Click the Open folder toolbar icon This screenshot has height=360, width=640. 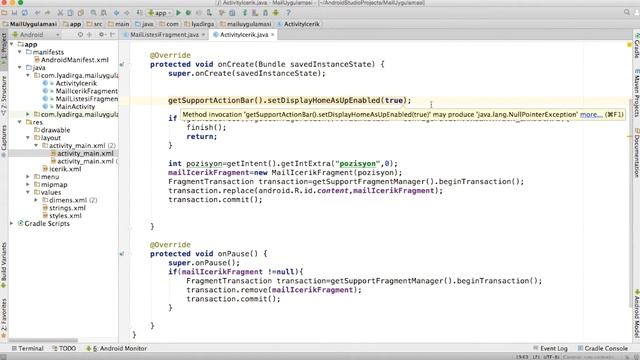[x=4, y=13]
